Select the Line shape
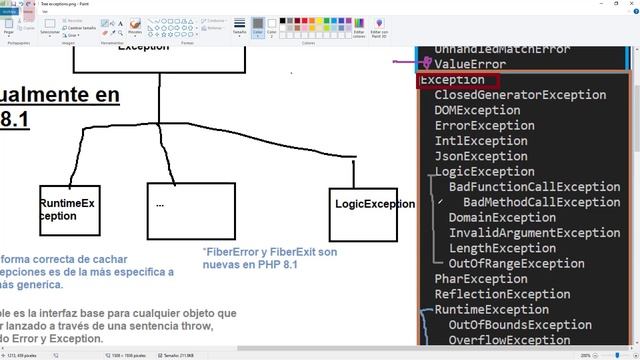This screenshot has height=360, width=640. point(151,21)
